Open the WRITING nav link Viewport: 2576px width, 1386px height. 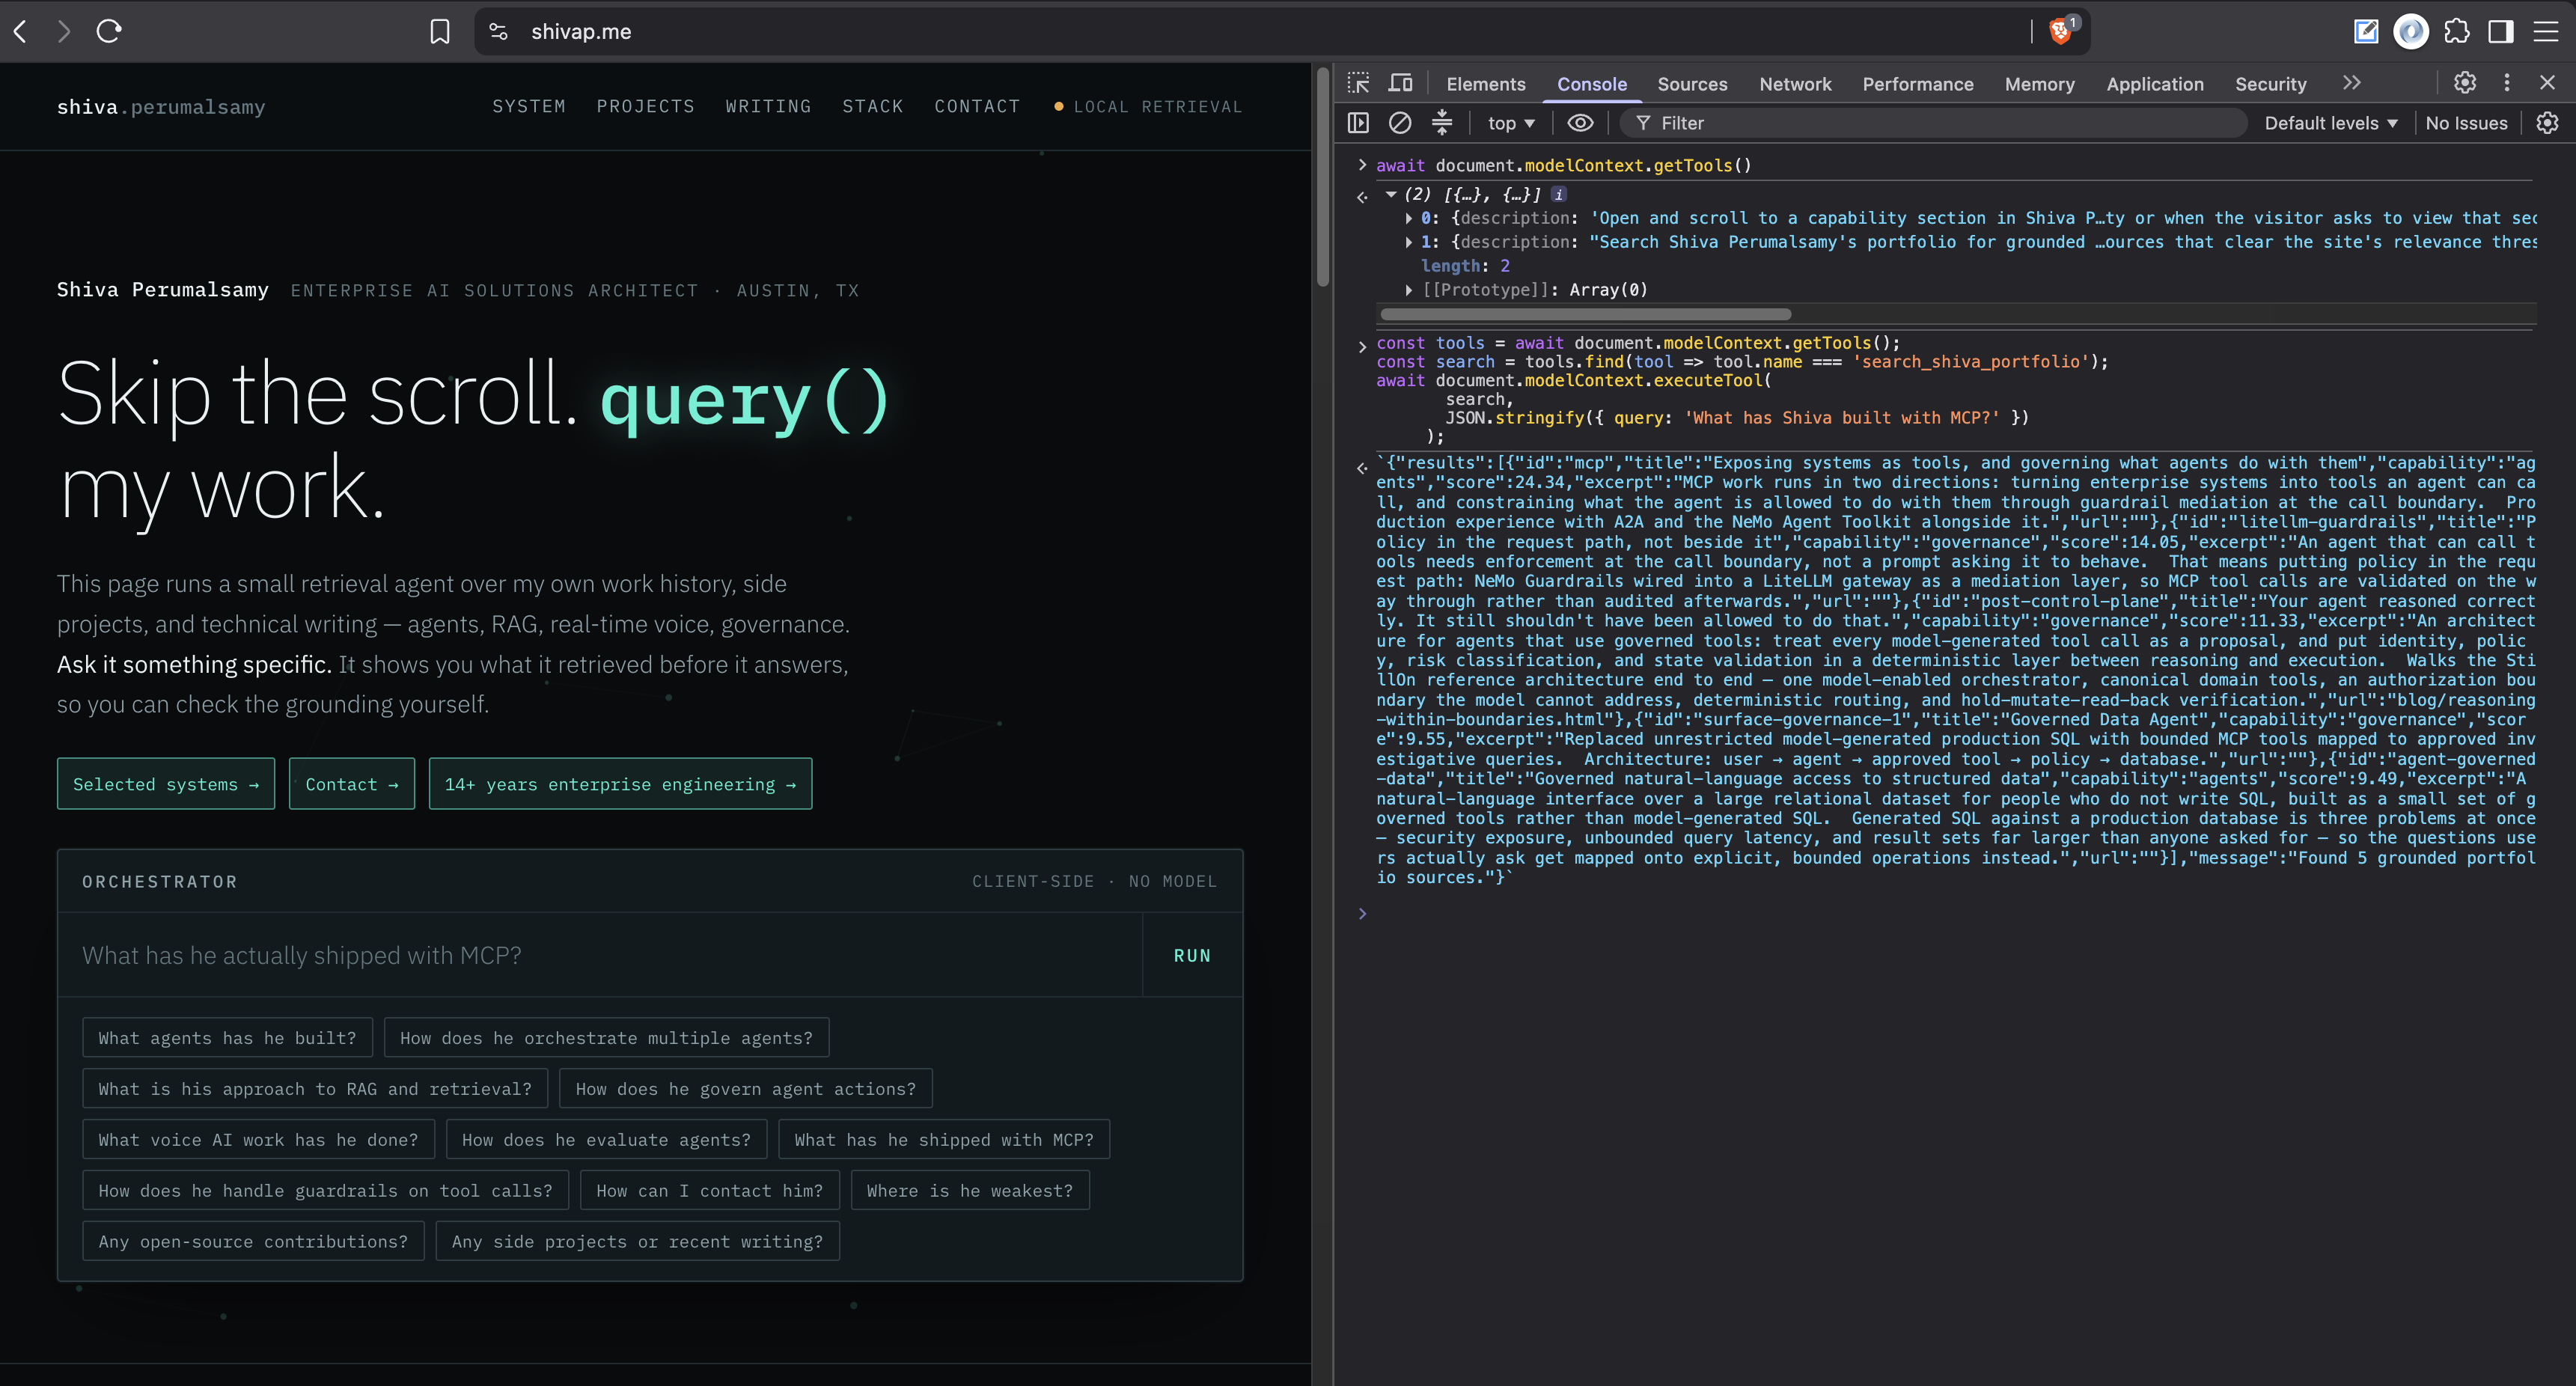click(768, 106)
